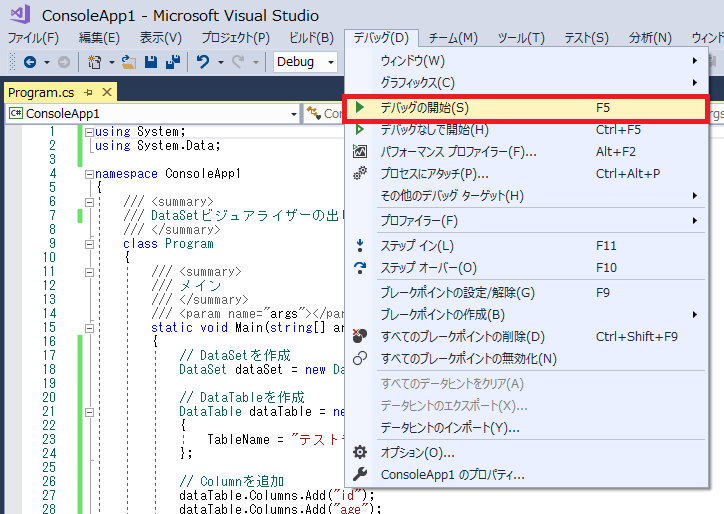The width and height of the screenshot is (724, 514).
Task: Select パフォーマンス プロファイラー(F) entry
Action: point(527,151)
